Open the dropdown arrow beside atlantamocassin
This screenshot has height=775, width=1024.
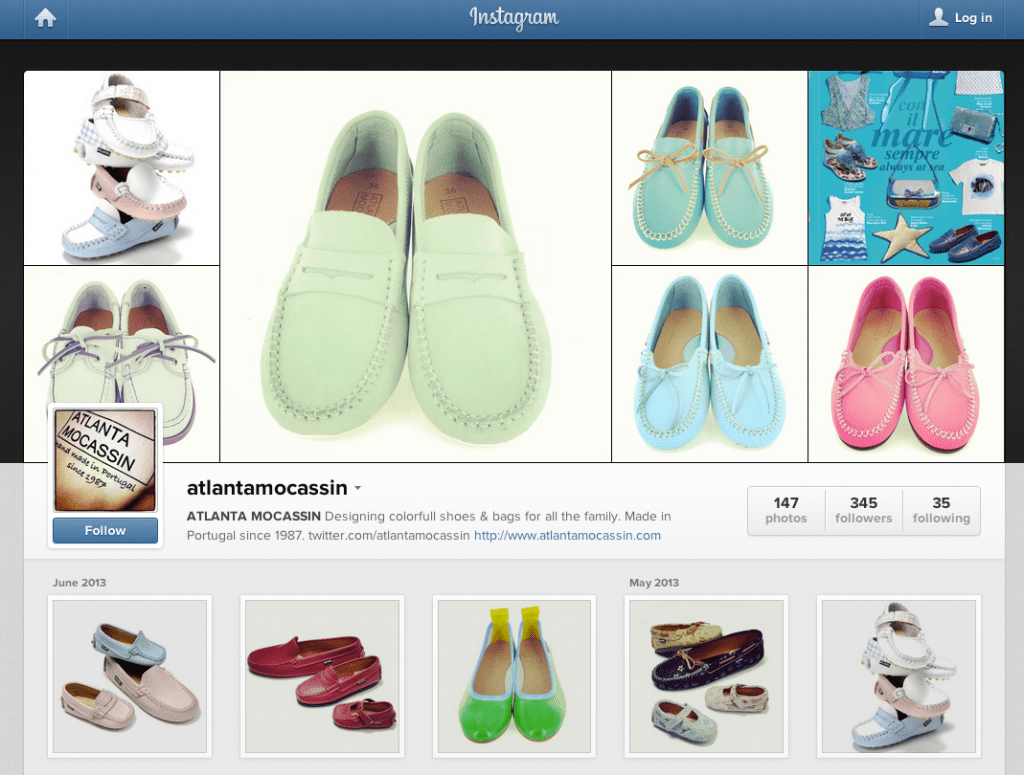click(x=358, y=488)
